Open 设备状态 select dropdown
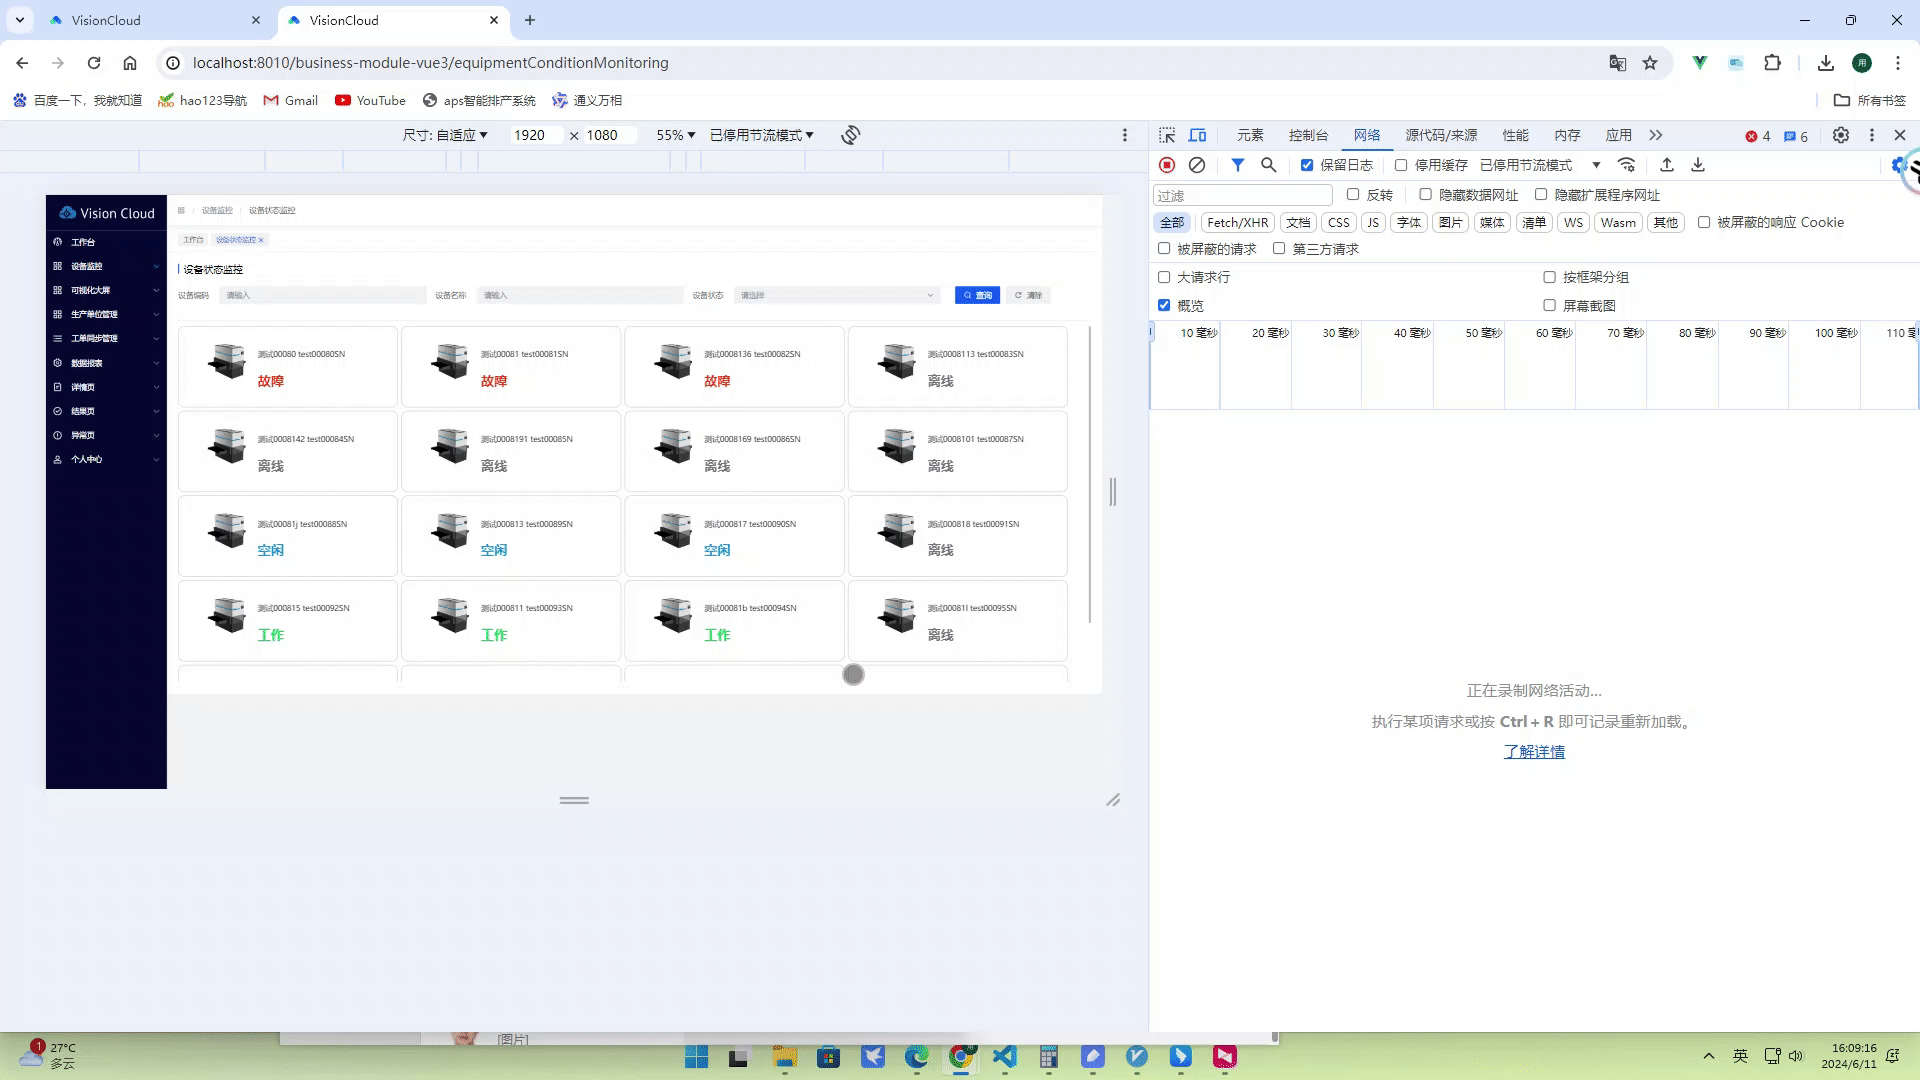This screenshot has width=1920, height=1080. coord(838,295)
